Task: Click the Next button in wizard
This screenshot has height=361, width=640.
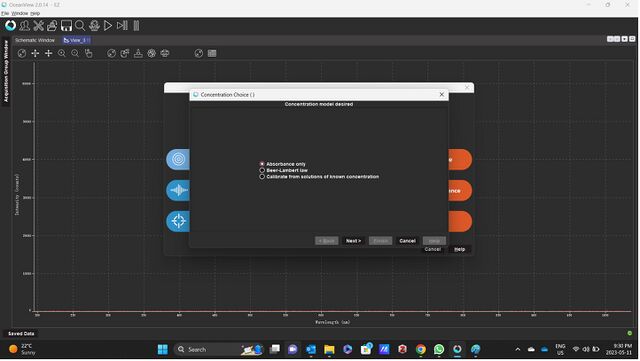Action: [353, 241]
